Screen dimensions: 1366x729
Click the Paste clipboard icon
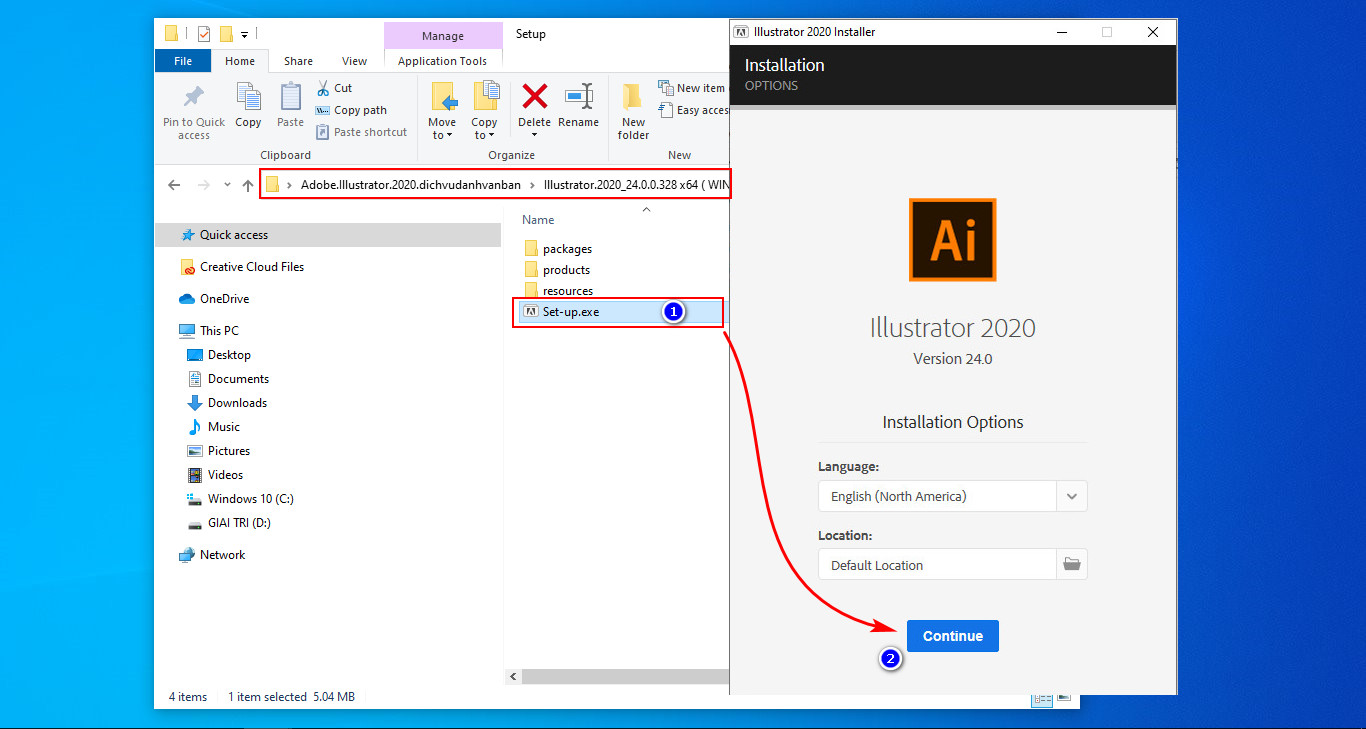(x=290, y=97)
